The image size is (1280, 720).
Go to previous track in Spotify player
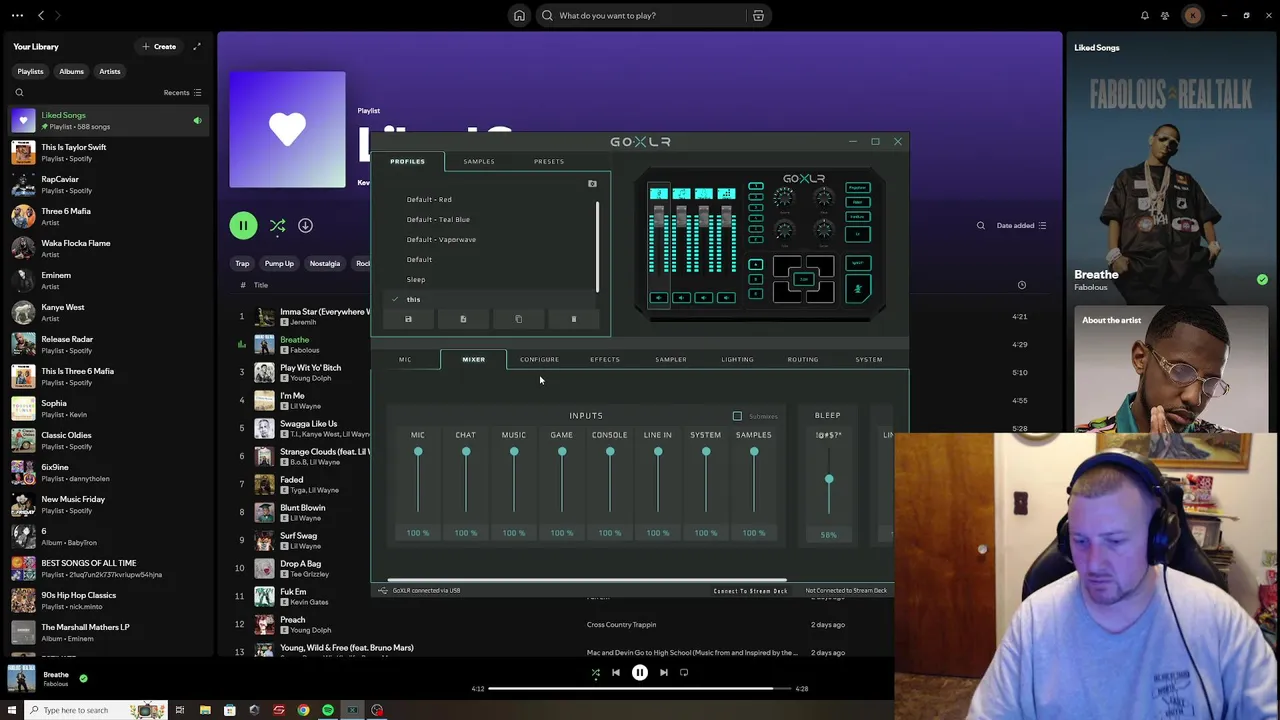tap(616, 673)
